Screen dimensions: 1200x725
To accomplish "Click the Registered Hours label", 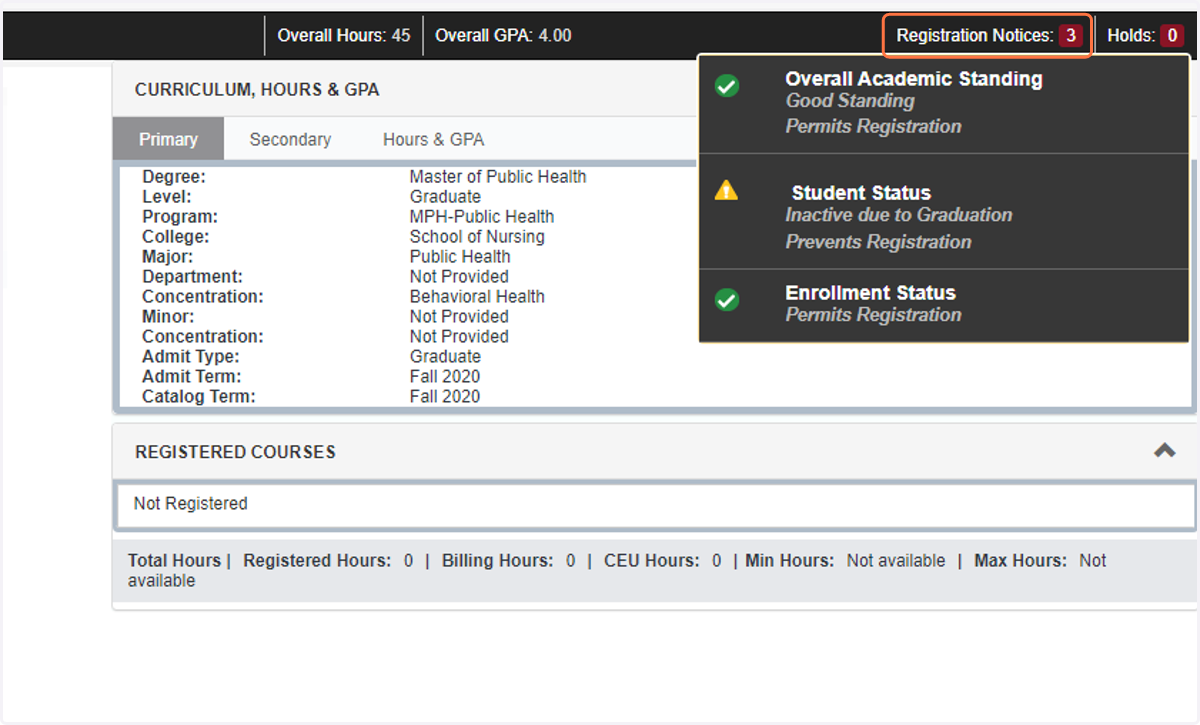I will (x=317, y=561).
